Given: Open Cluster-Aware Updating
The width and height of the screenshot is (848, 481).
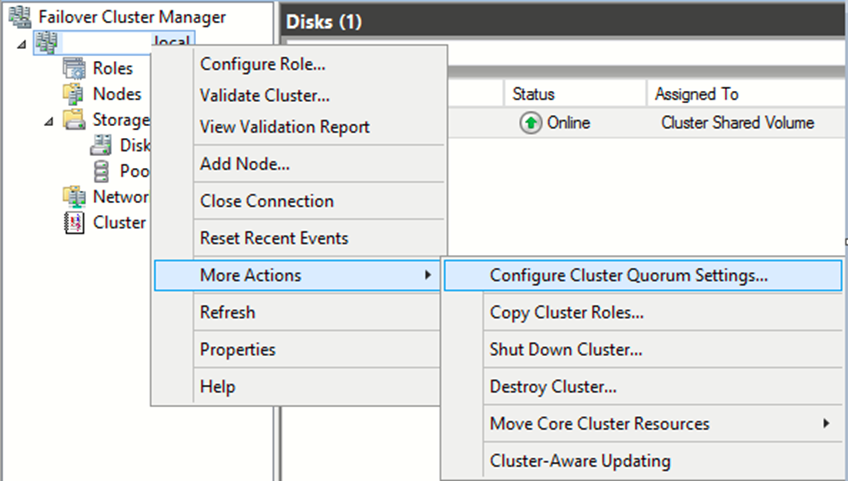Looking at the screenshot, I should (x=580, y=460).
